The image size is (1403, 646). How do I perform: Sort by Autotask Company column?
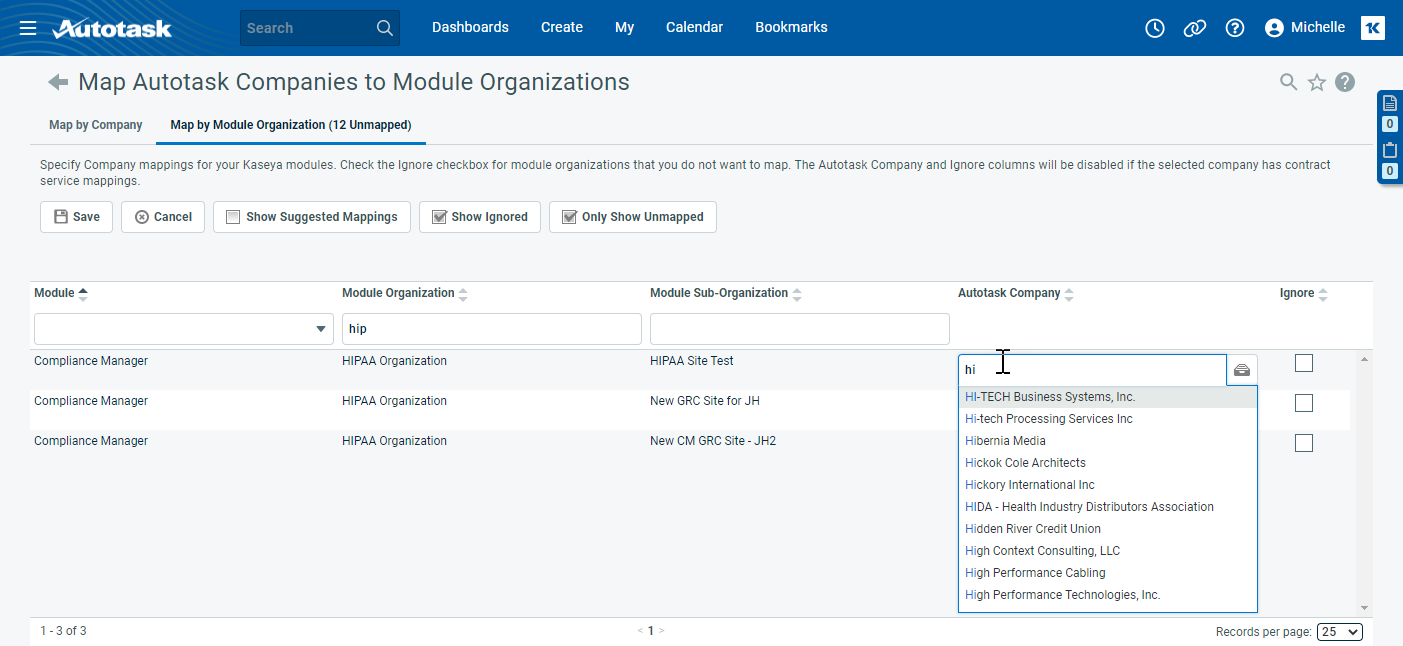[1069, 294]
